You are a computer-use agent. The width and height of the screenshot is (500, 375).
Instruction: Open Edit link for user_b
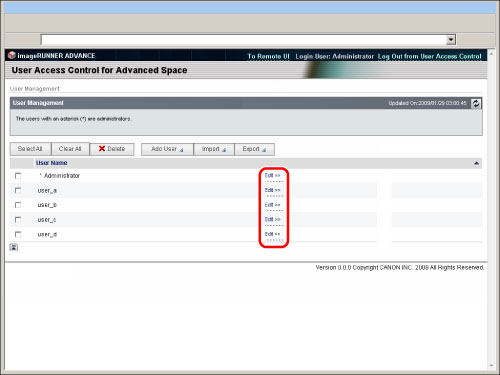coord(272,205)
